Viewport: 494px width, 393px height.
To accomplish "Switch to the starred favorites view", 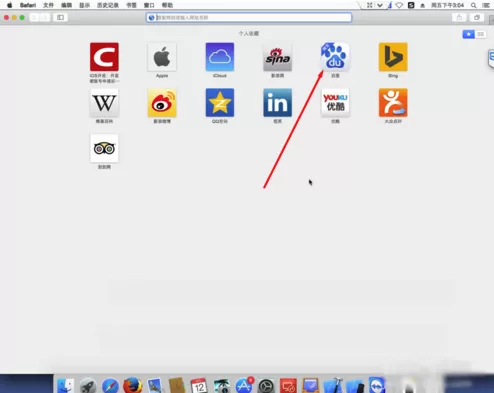I will [x=468, y=34].
